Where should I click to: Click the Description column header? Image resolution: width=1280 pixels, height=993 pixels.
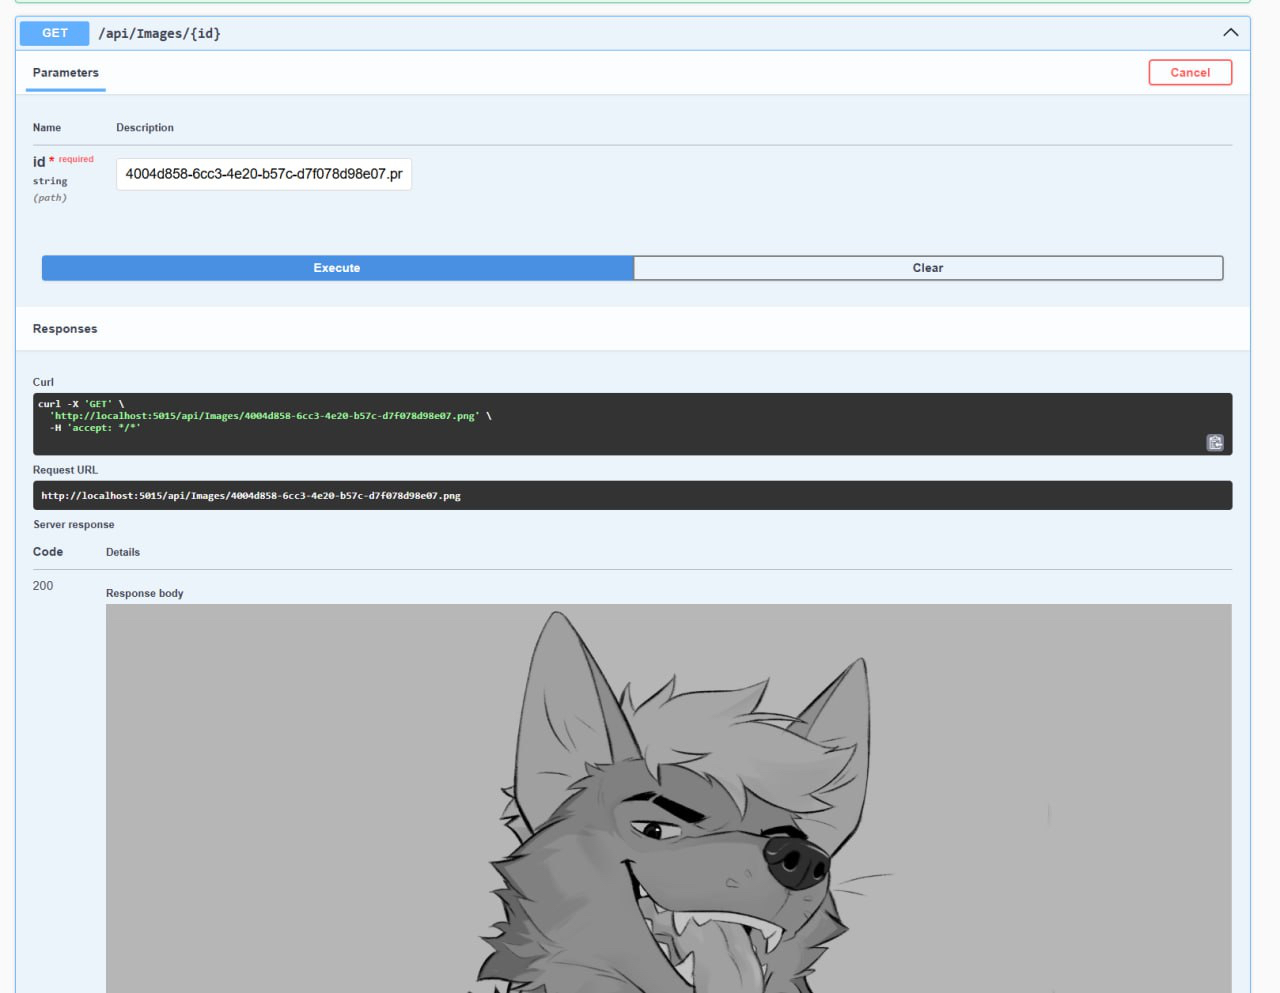(145, 128)
